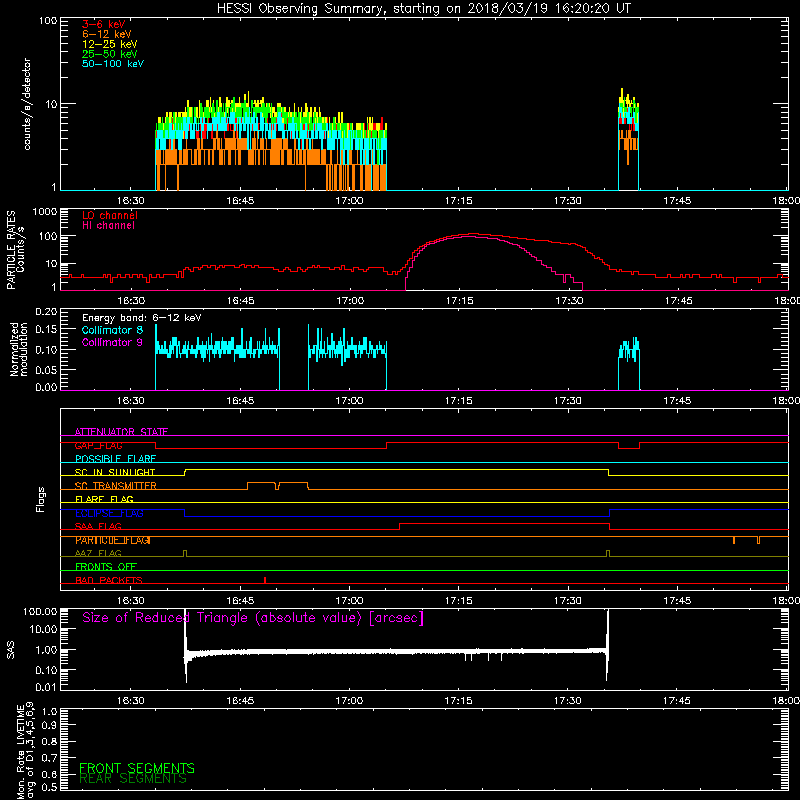Select the 25-50 keV legend label

pyautogui.click(x=110, y=54)
